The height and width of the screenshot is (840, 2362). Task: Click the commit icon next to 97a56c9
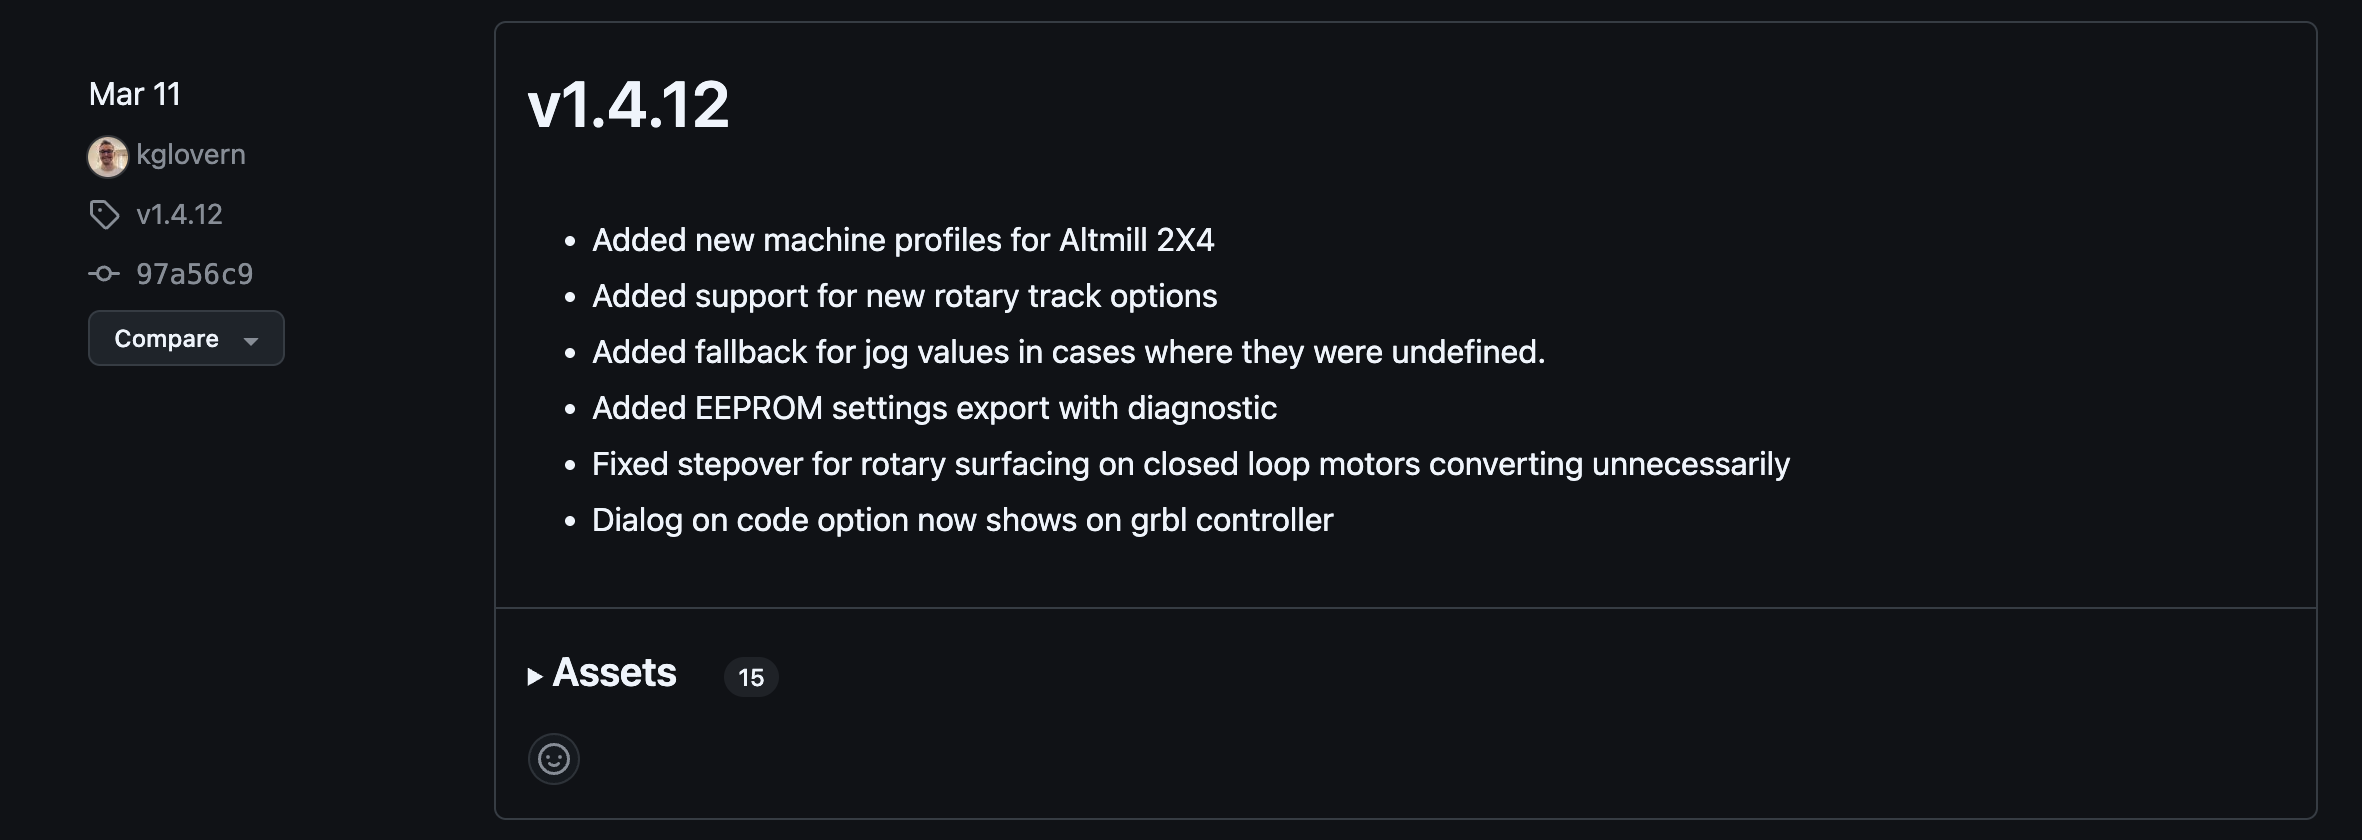pos(104,272)
